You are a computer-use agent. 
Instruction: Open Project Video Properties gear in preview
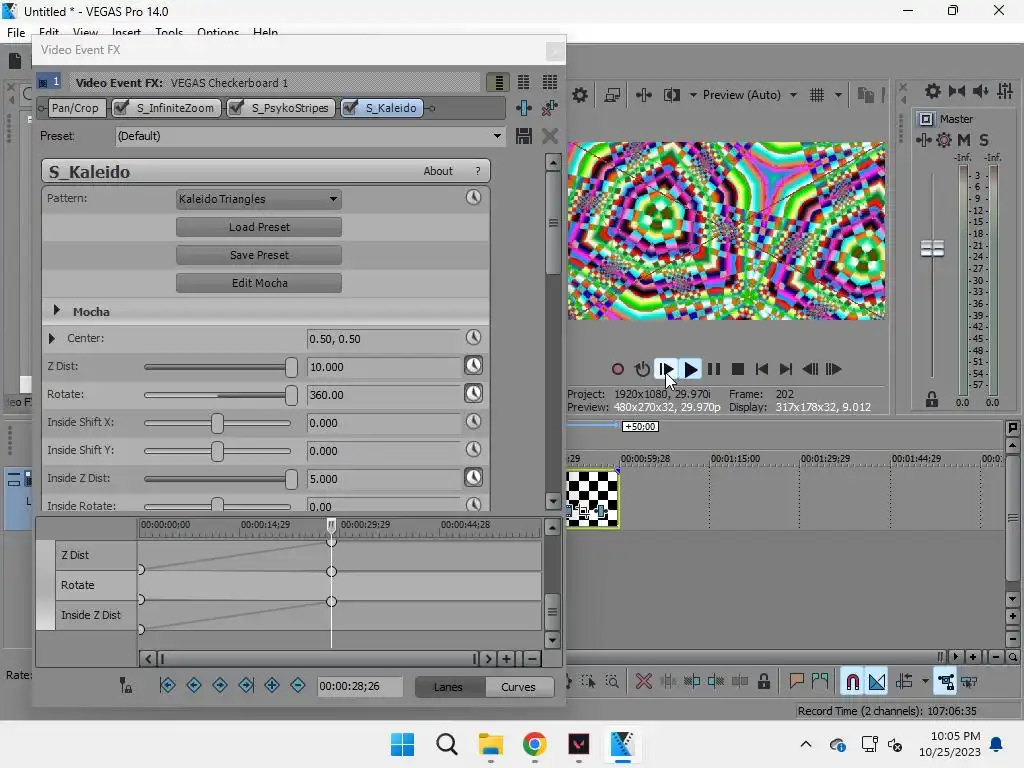[580, 95]
